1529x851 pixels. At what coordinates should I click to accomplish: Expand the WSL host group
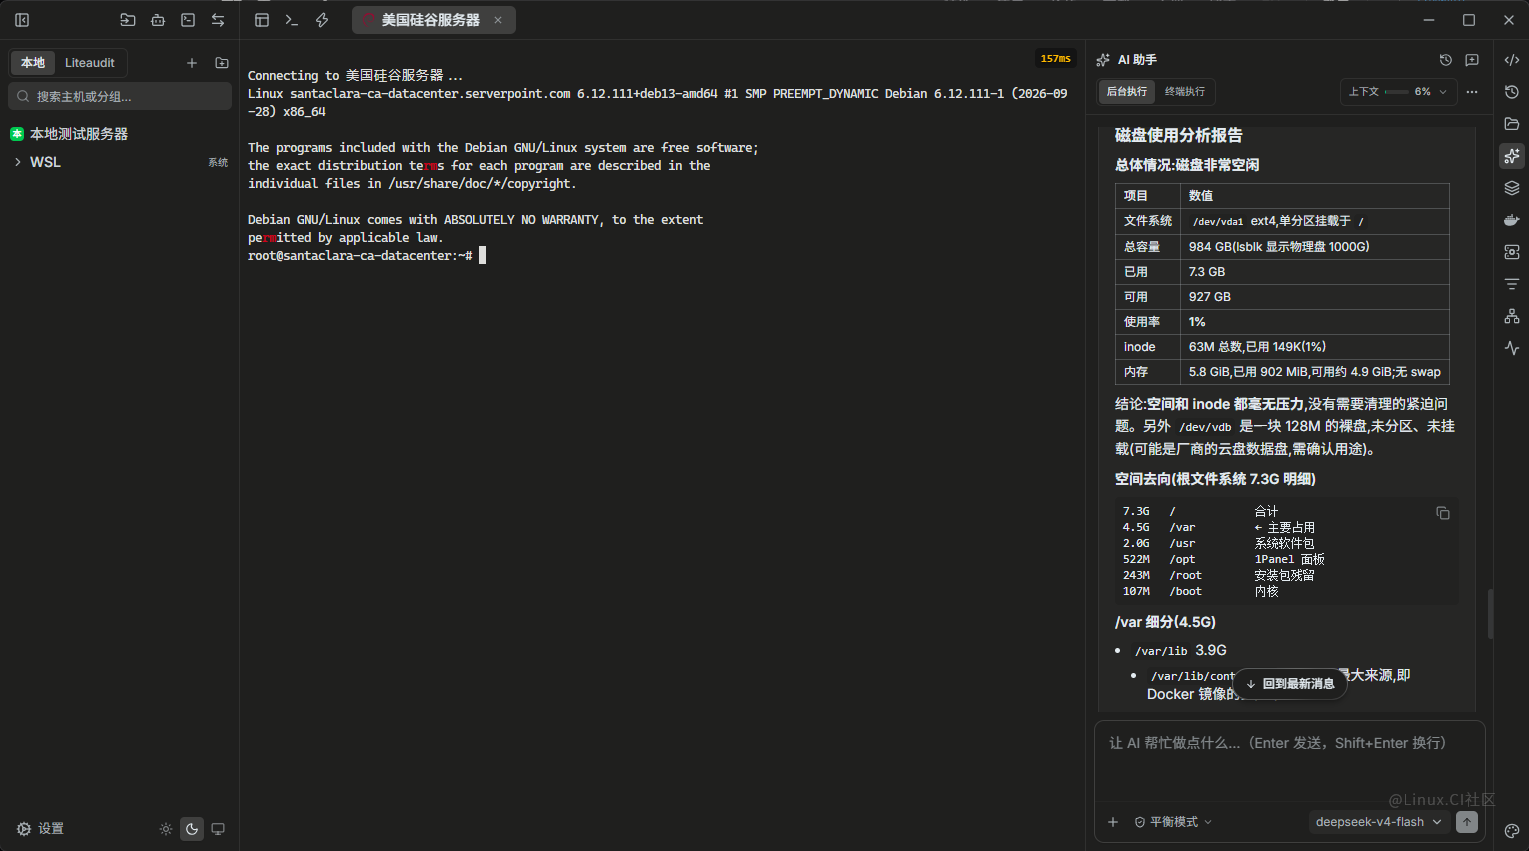coord(18,162)
